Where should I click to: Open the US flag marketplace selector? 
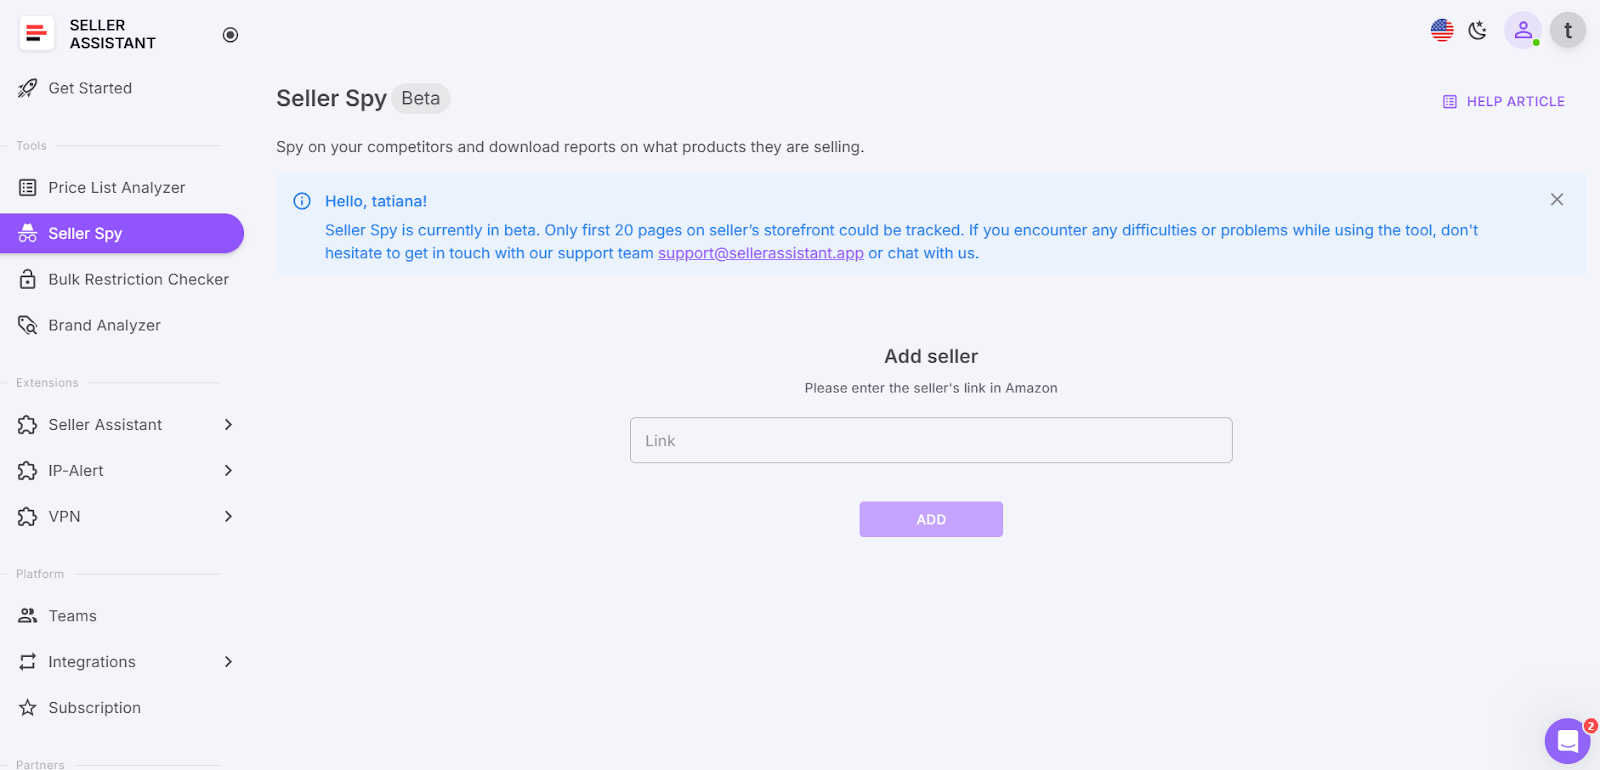(1442, 31)
